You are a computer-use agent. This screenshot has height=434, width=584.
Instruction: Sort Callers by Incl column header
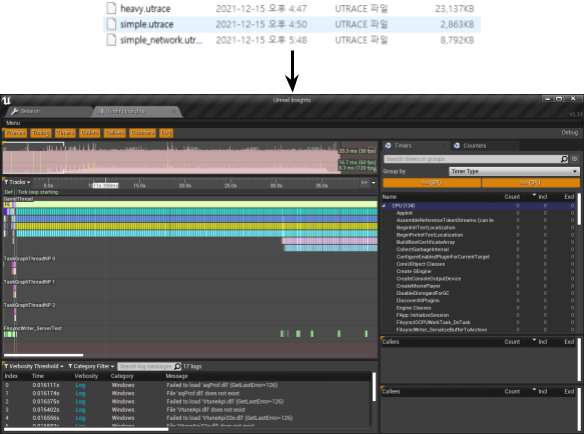coord(543,342)
